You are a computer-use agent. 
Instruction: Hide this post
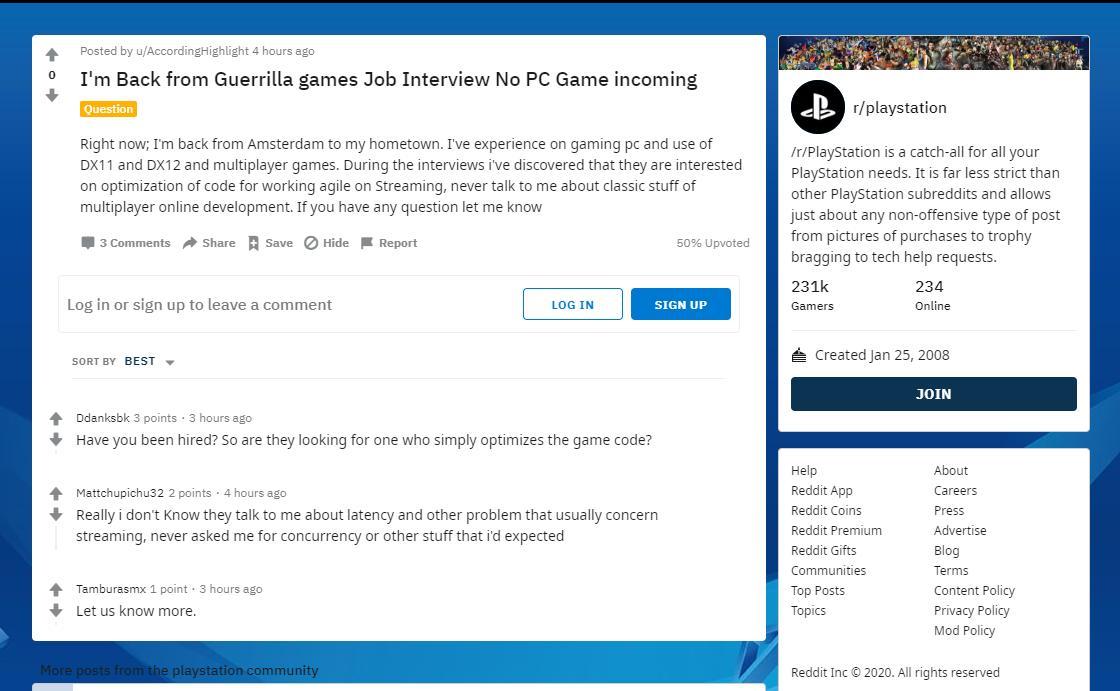tap(326, 243)
